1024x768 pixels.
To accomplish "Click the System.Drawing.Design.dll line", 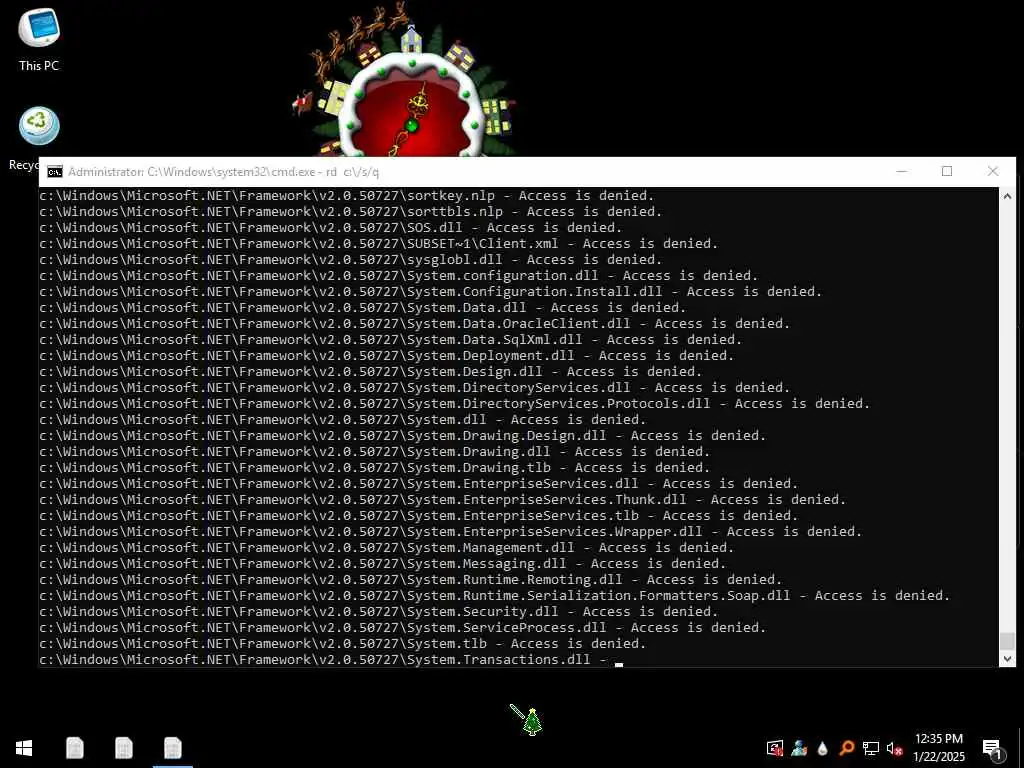I will click(402, 436).
